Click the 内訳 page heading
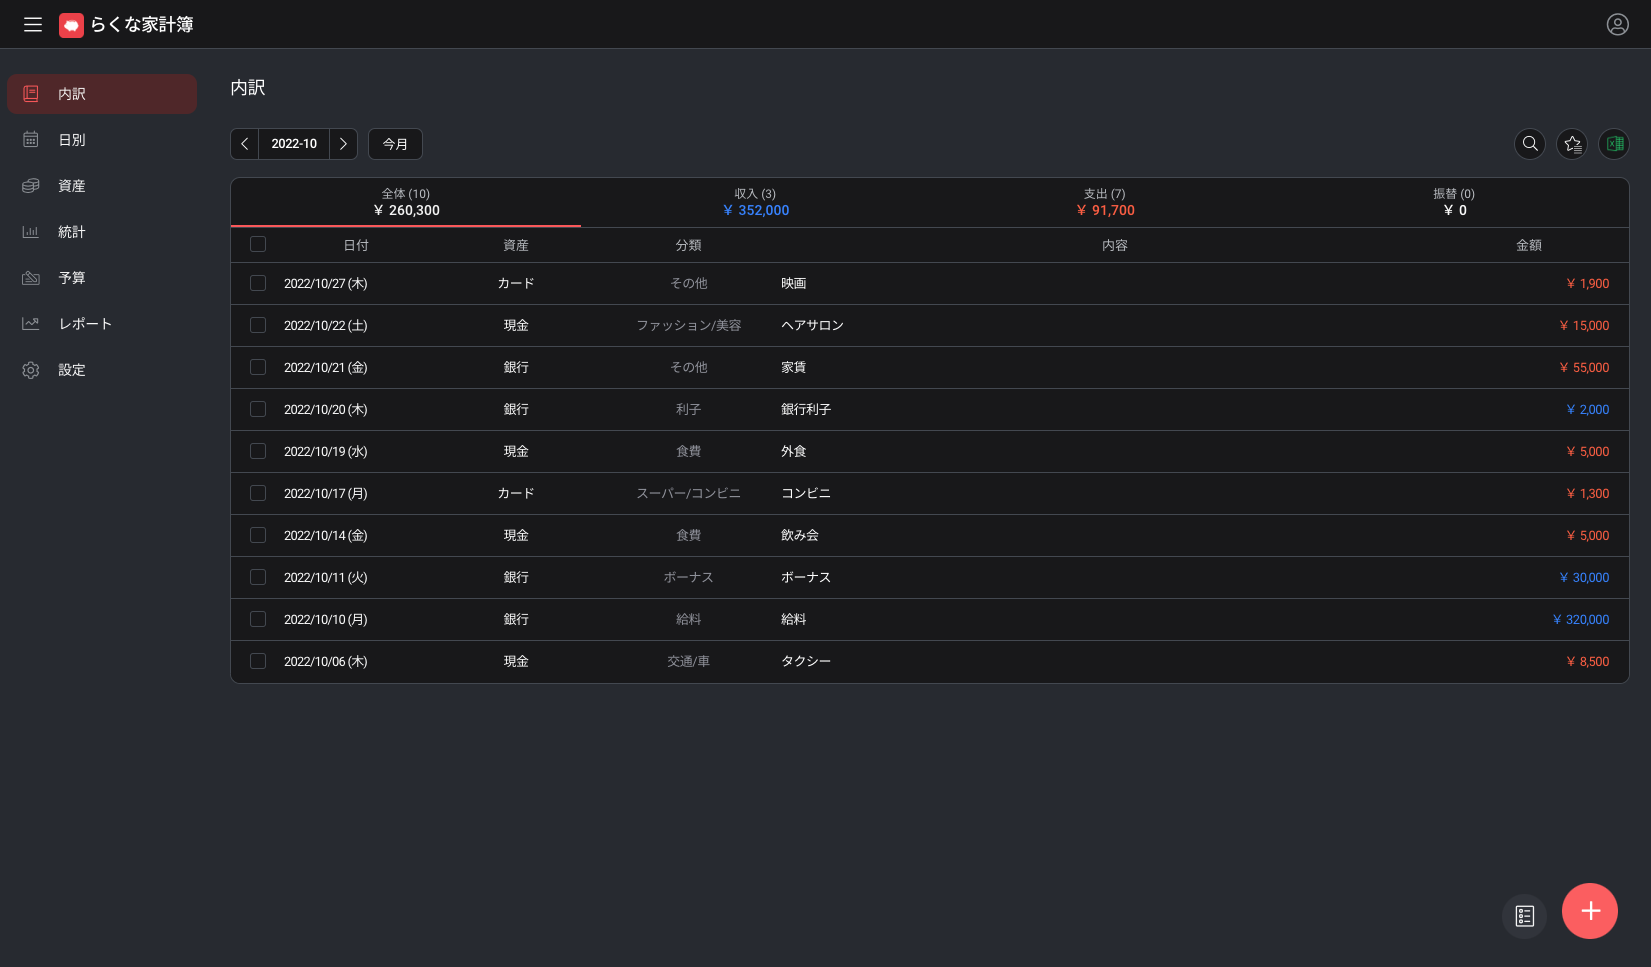The width and height of the screenshot is (1651, 967). pyautogui.click(x=248, y=88)
